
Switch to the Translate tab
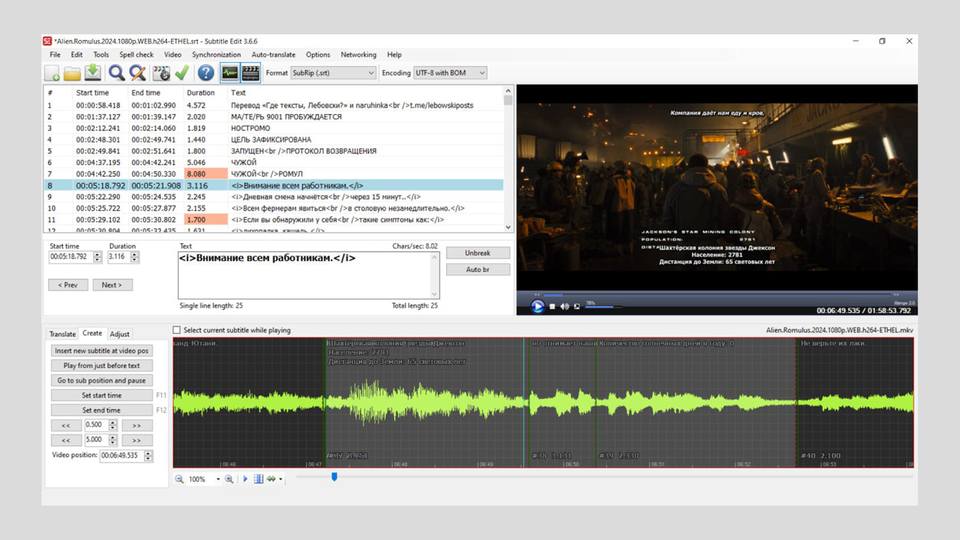62,334
